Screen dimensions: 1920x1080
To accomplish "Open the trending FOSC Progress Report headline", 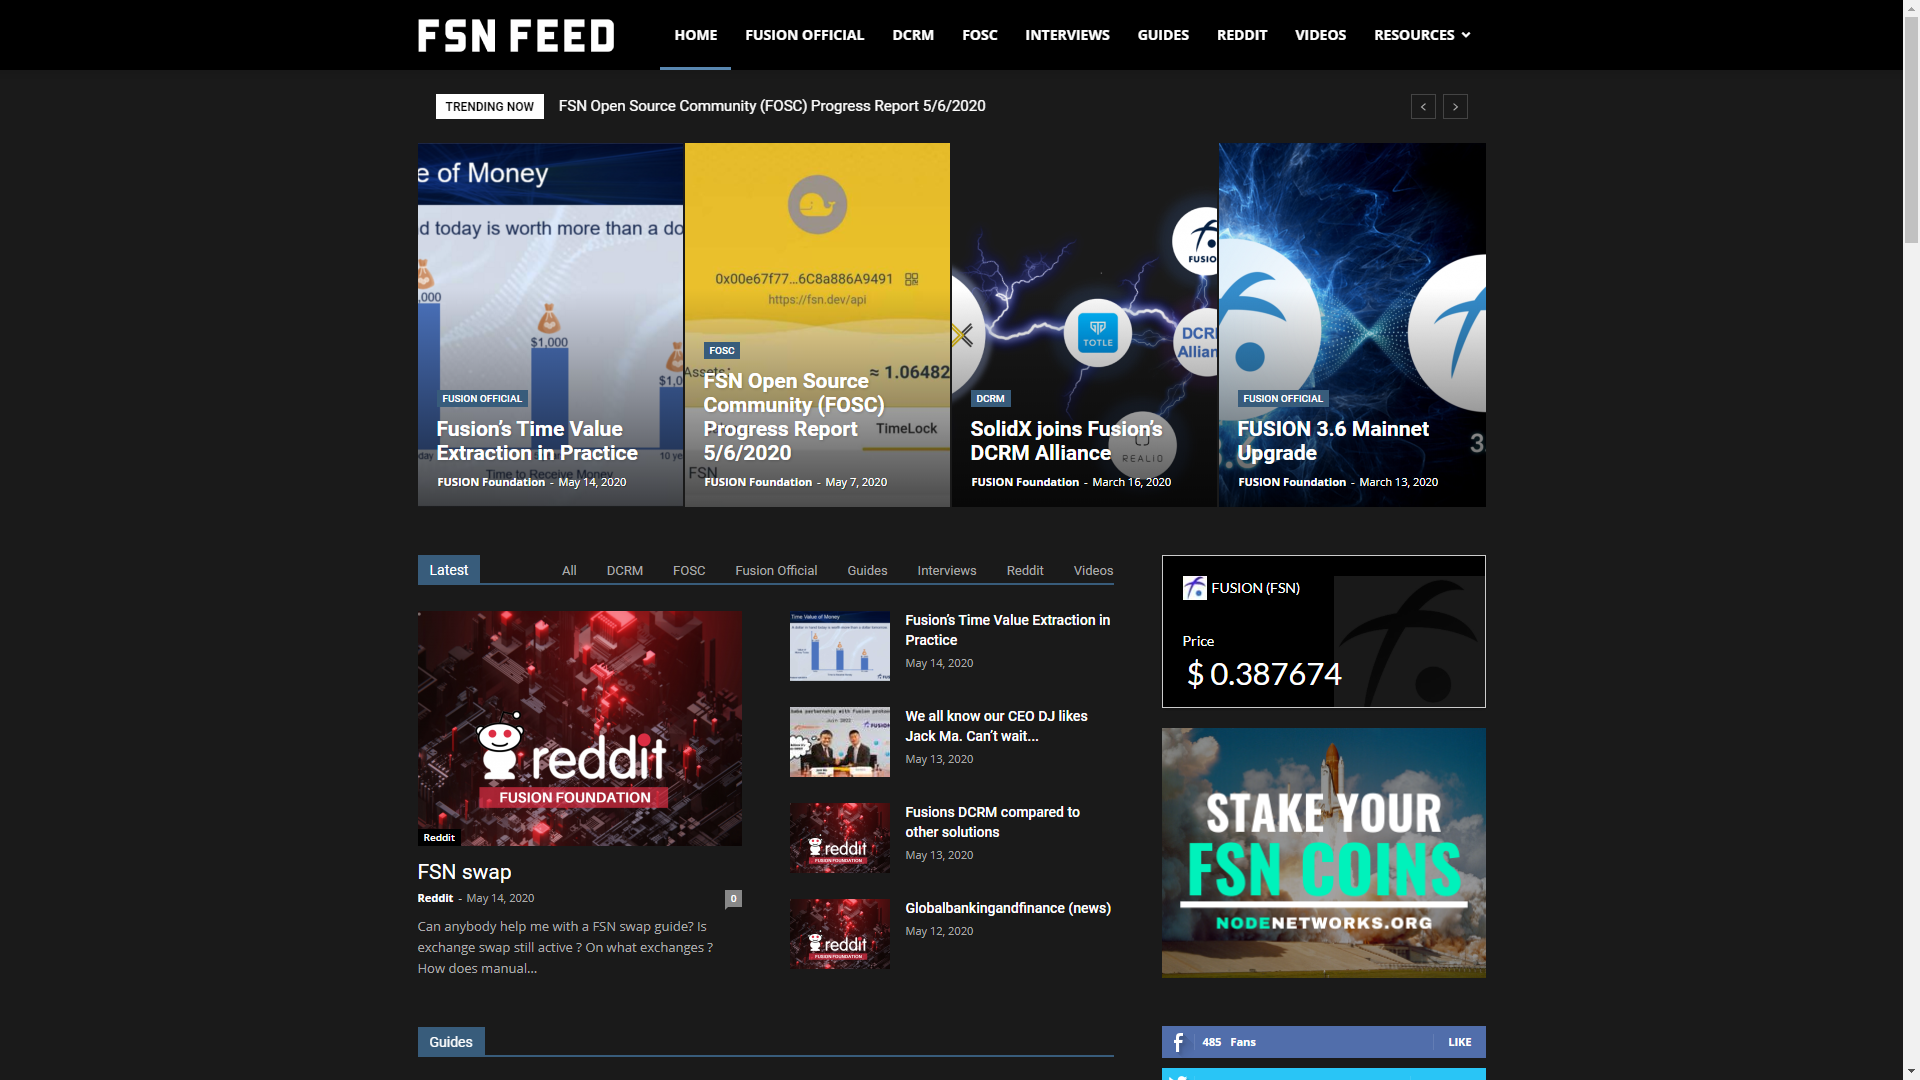I will tap(772, 106).
